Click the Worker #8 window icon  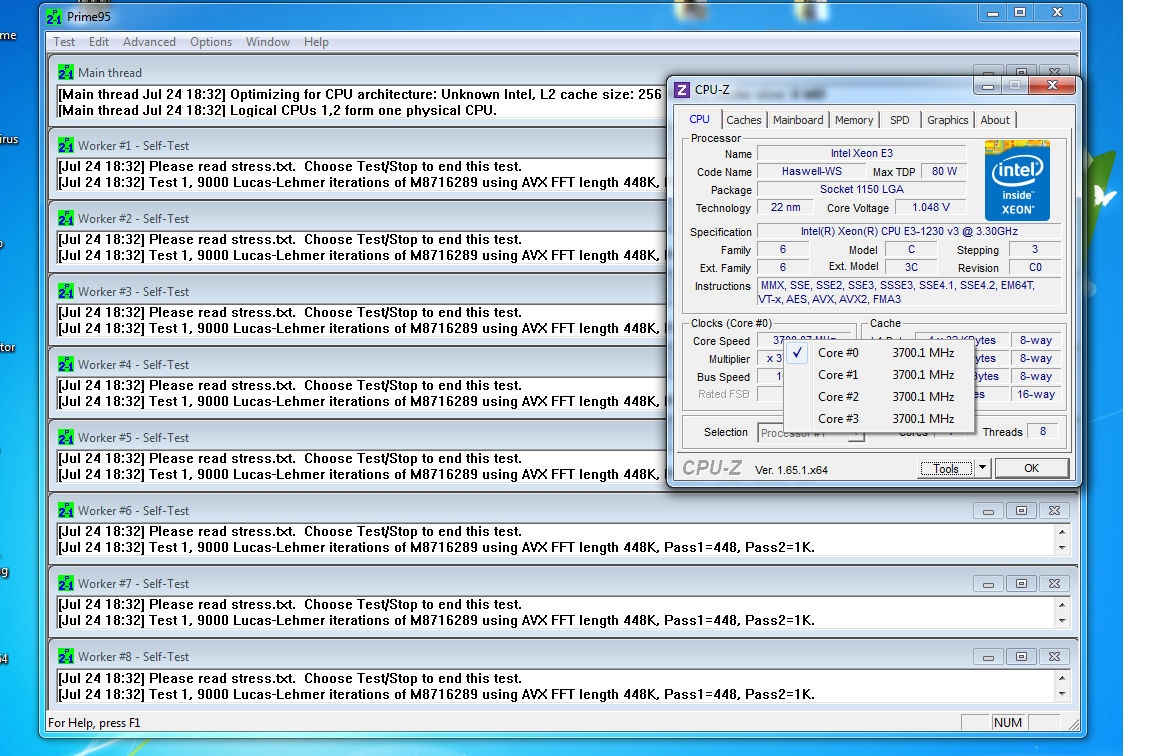pyautogui.click(x=66, y=656)
